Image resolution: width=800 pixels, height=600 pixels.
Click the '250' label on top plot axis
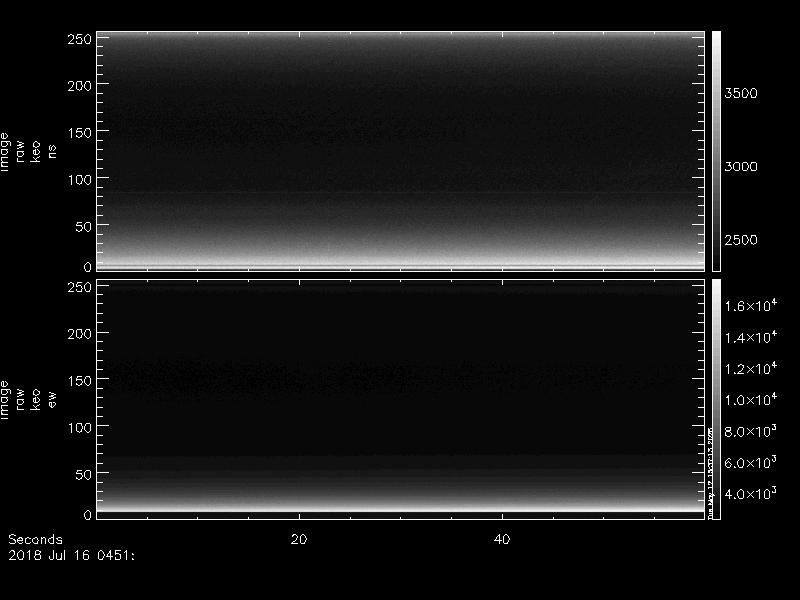(80, 39)
